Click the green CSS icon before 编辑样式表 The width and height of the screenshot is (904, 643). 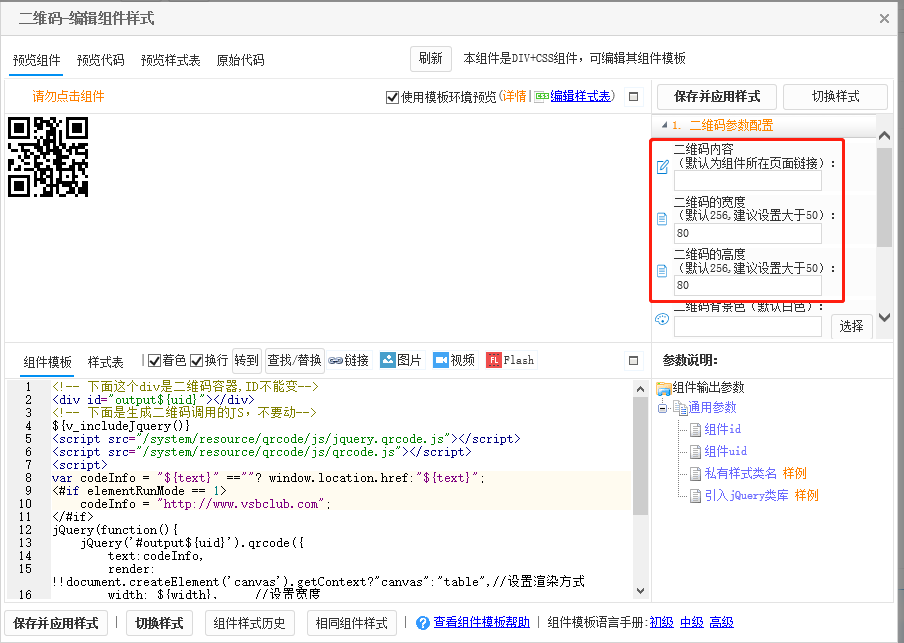click(541, 96)
